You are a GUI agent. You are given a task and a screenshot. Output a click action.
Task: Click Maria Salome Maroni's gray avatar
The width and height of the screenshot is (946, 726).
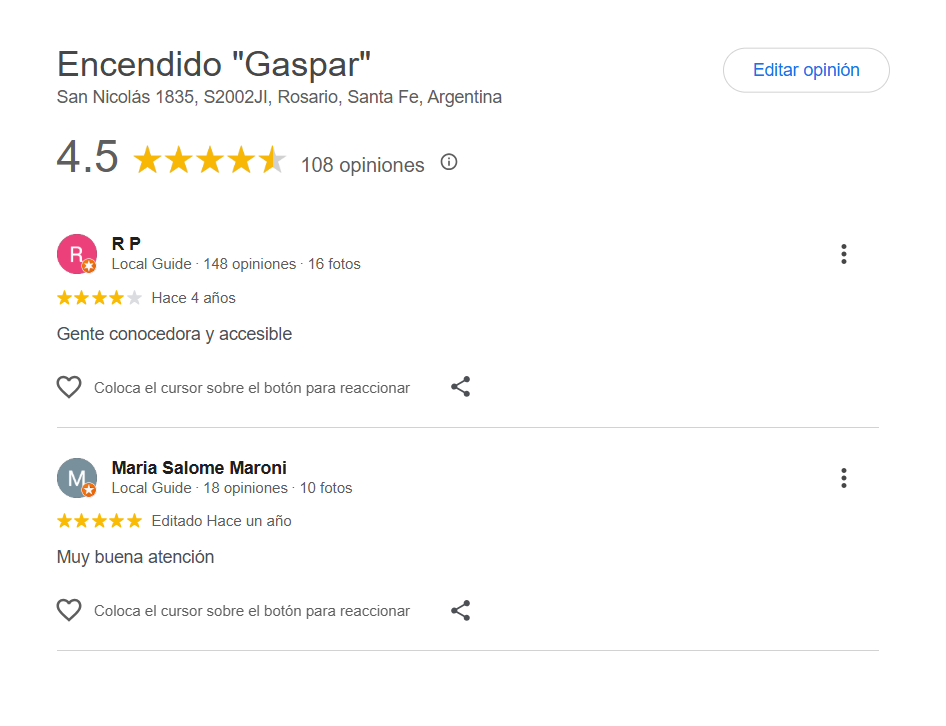(77, 478)
